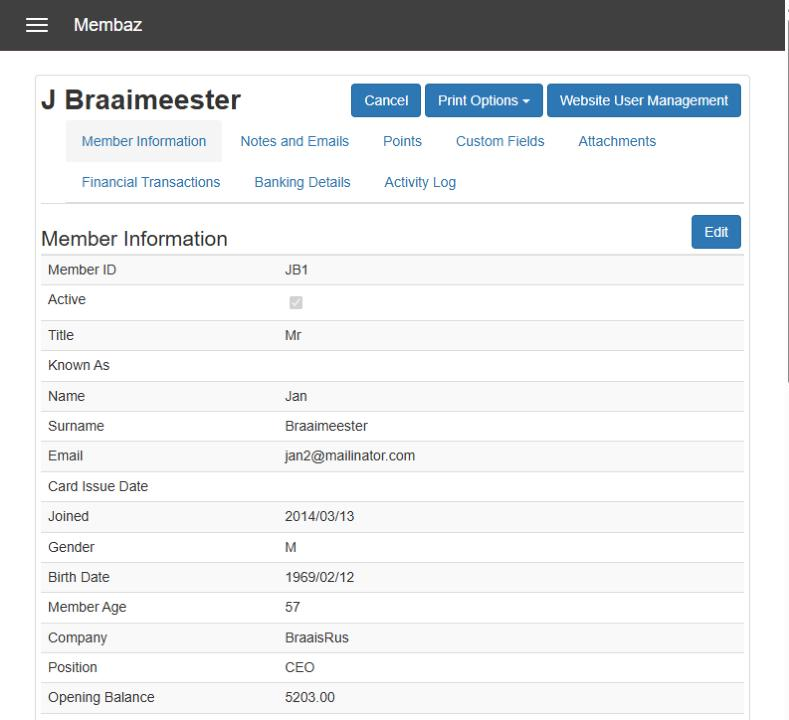Screen dimensions: 789x720
Task: Switch to the Banking Details tab
Action: point(302,182)
